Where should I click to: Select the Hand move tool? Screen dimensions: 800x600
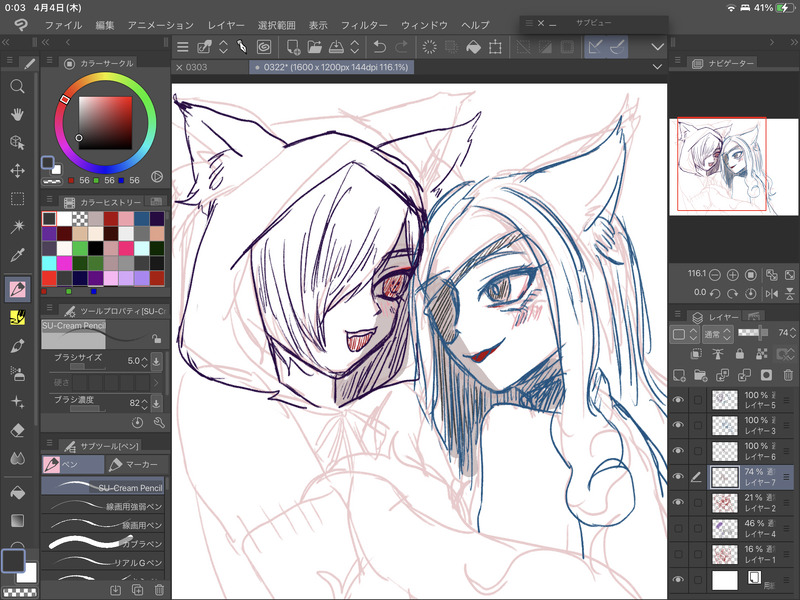tap(17, 114)
